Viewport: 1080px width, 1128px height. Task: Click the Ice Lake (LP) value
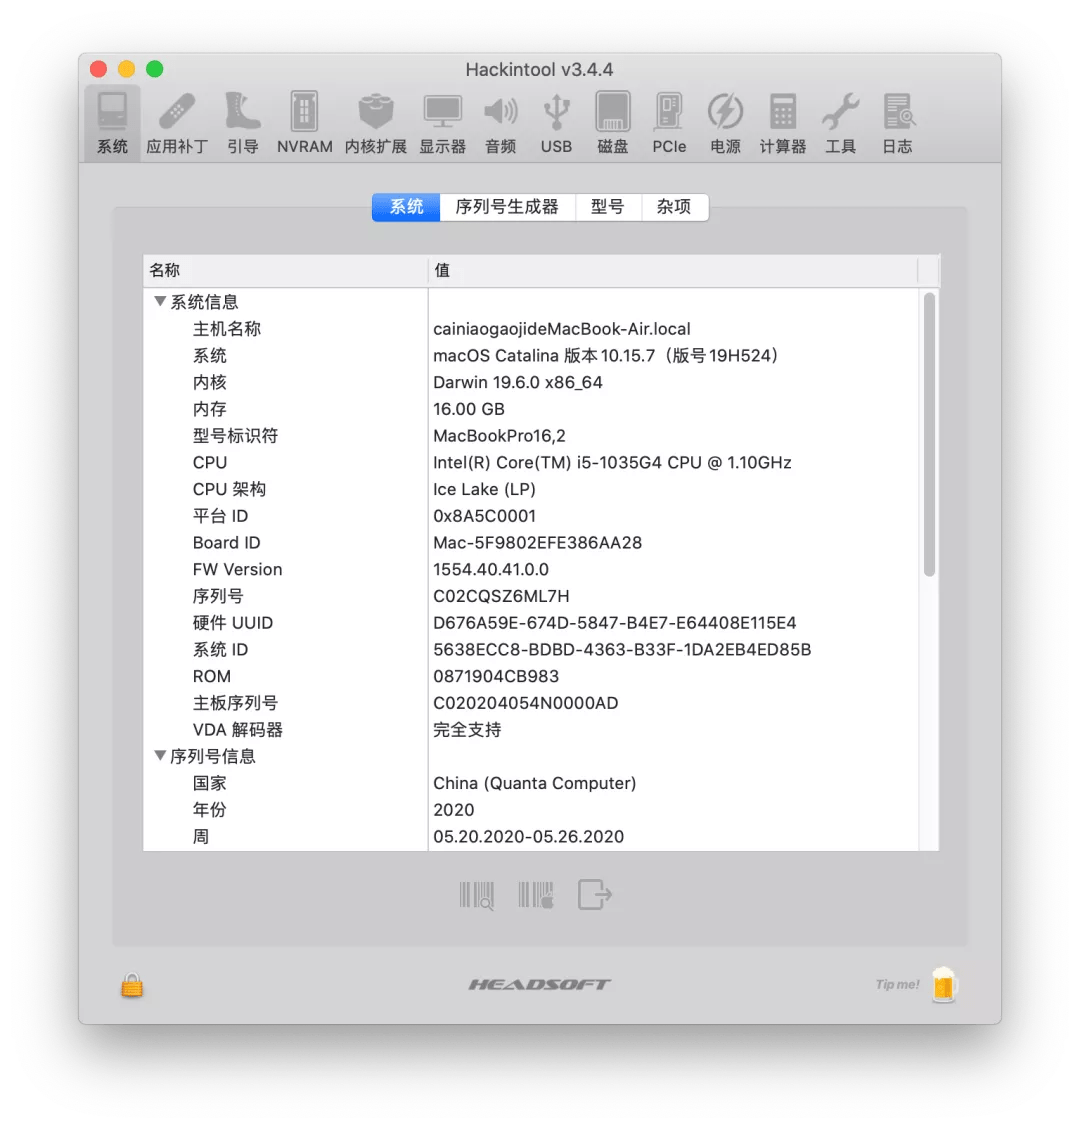click(x=484, y=489)
